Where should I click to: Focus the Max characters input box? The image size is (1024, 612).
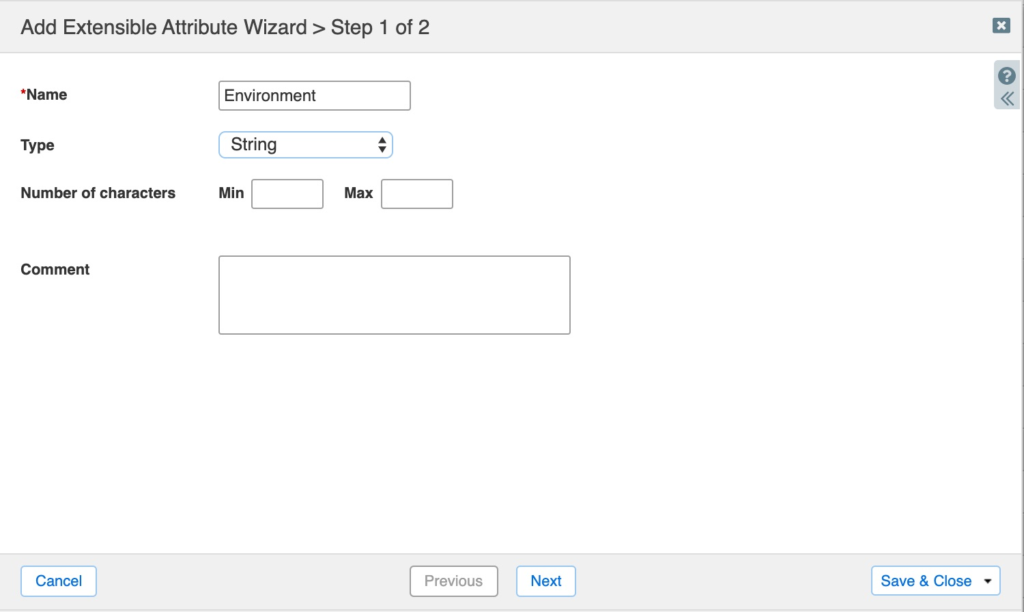point(417,194)
